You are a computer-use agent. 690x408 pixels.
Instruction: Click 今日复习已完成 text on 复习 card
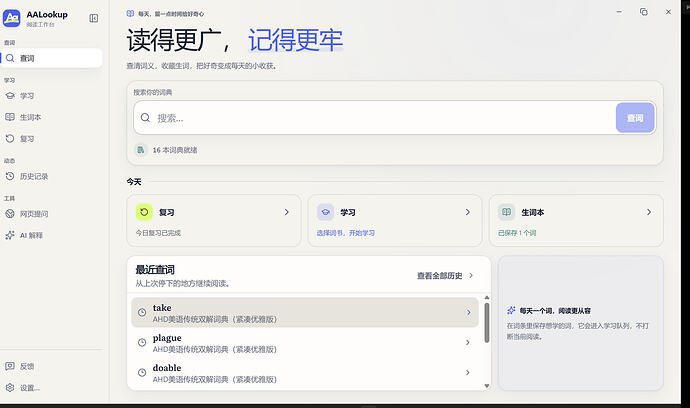158,233
